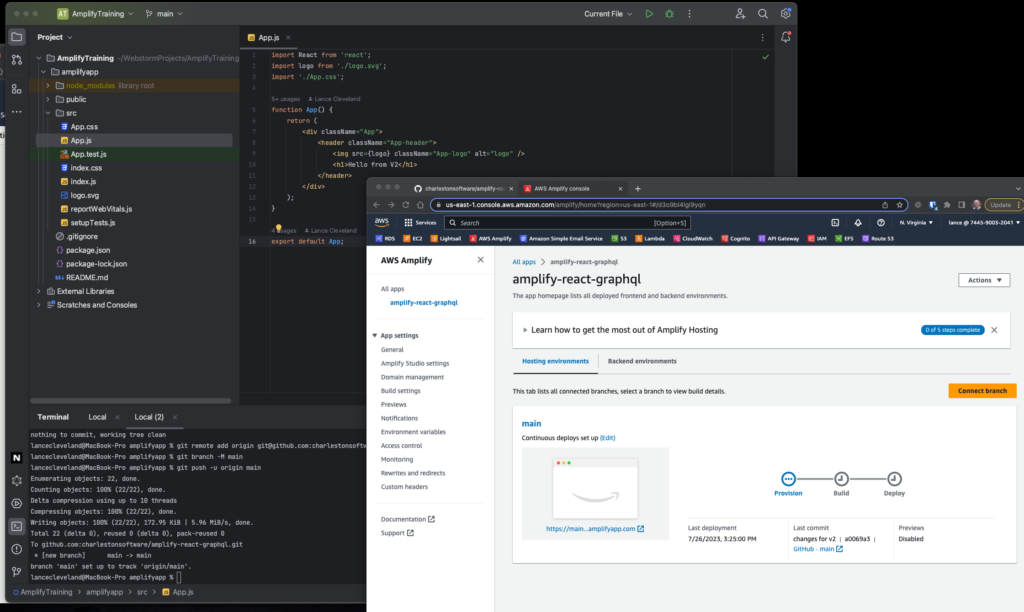Open Build settings in Amplify sidebar

(x=400, y=391)
